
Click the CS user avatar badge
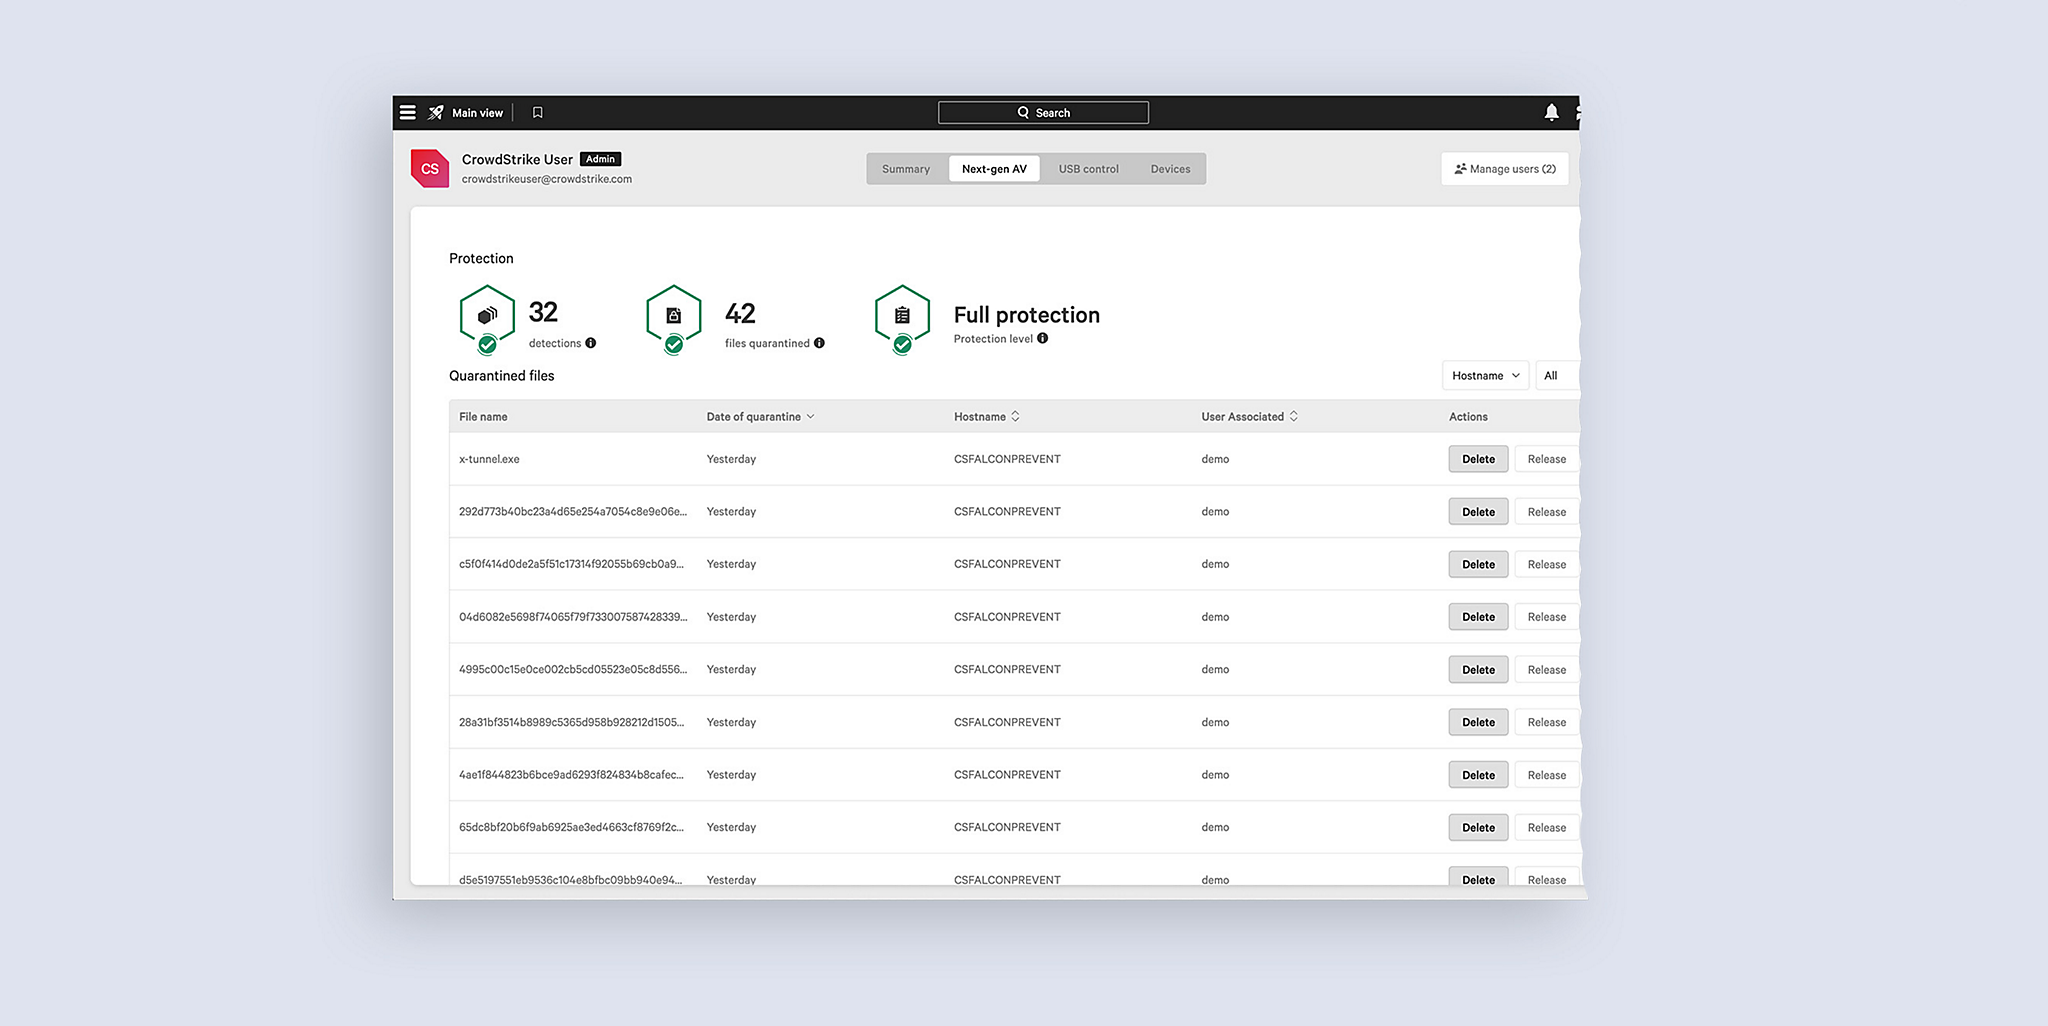pyautogui.click(x=429, y=167)
